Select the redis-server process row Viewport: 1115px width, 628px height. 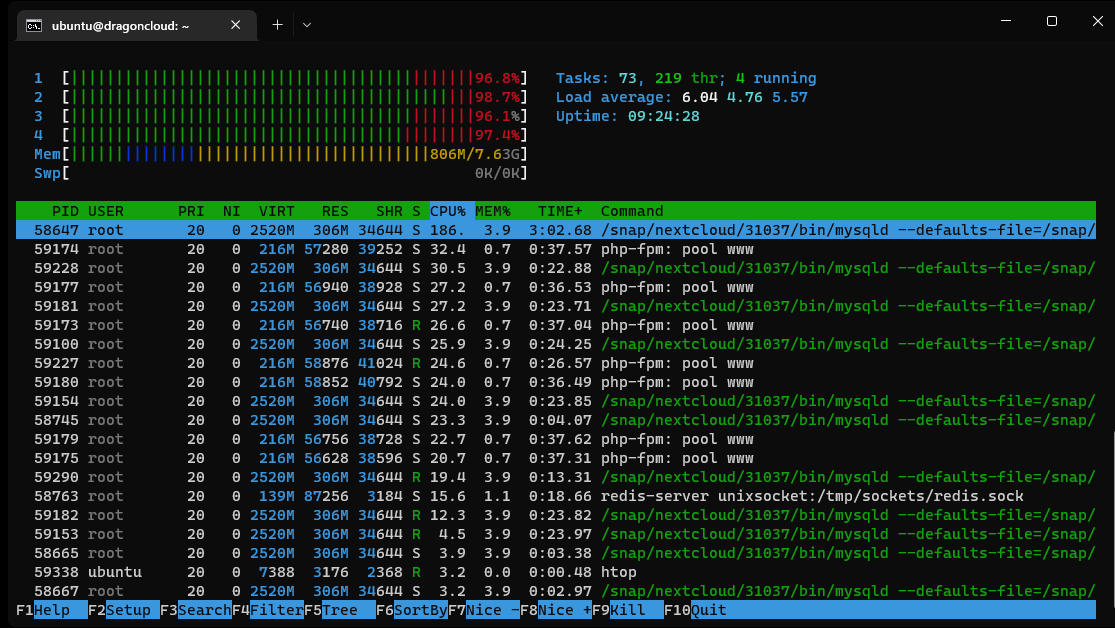pyautogui.click(x=400, y=496)
